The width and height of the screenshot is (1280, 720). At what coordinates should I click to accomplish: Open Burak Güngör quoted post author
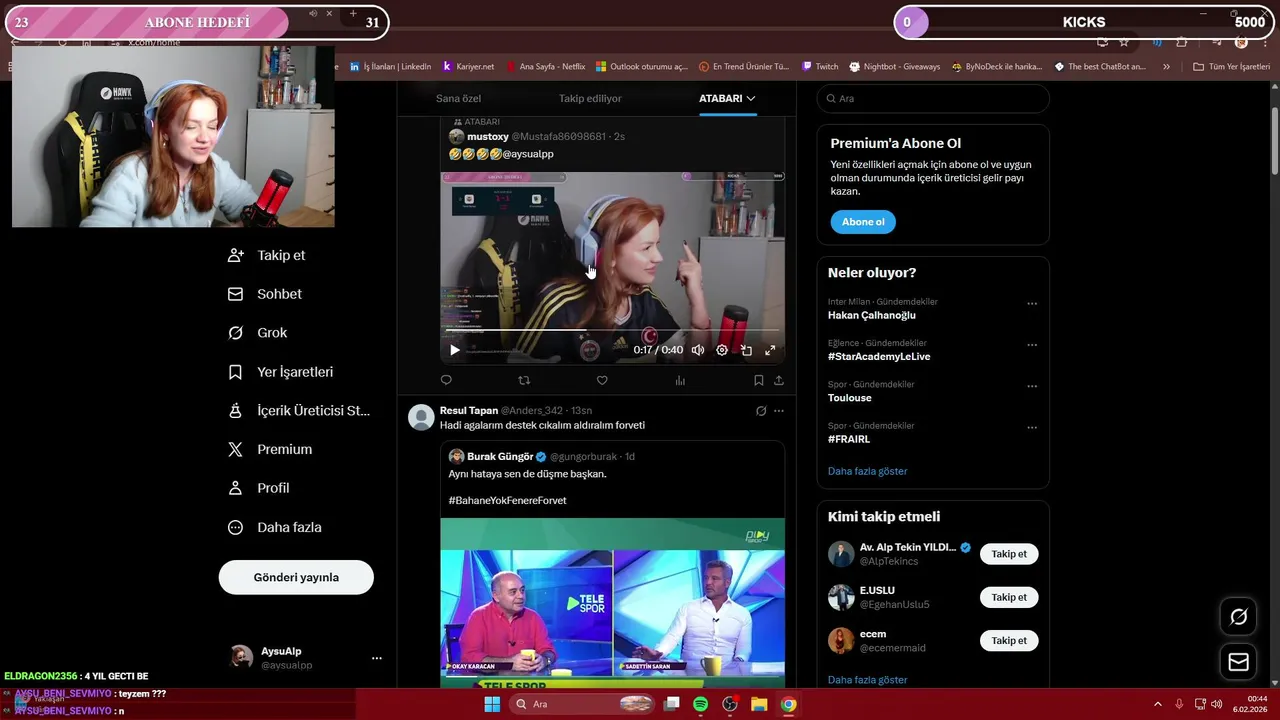[500, 456]
